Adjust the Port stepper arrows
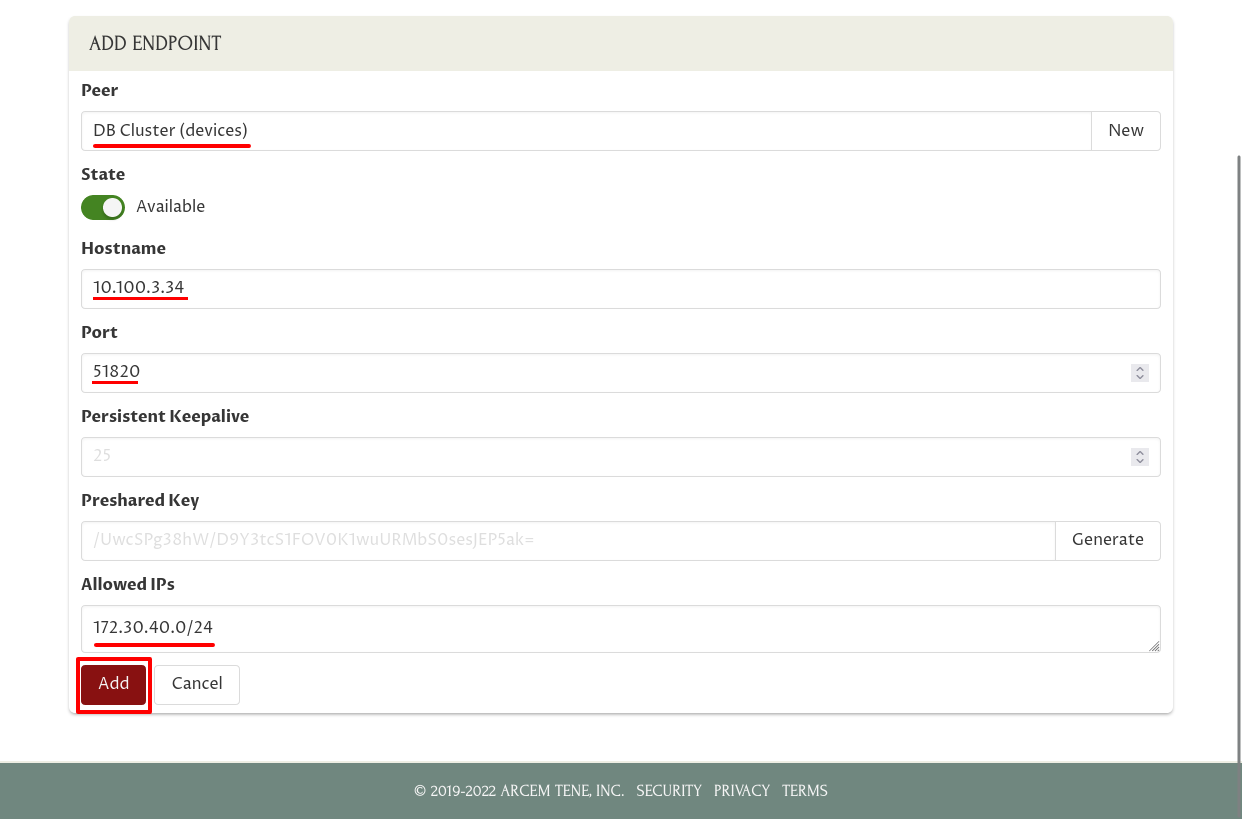The width and height of the screenshot is (1242, 819). click(1139, 373)
